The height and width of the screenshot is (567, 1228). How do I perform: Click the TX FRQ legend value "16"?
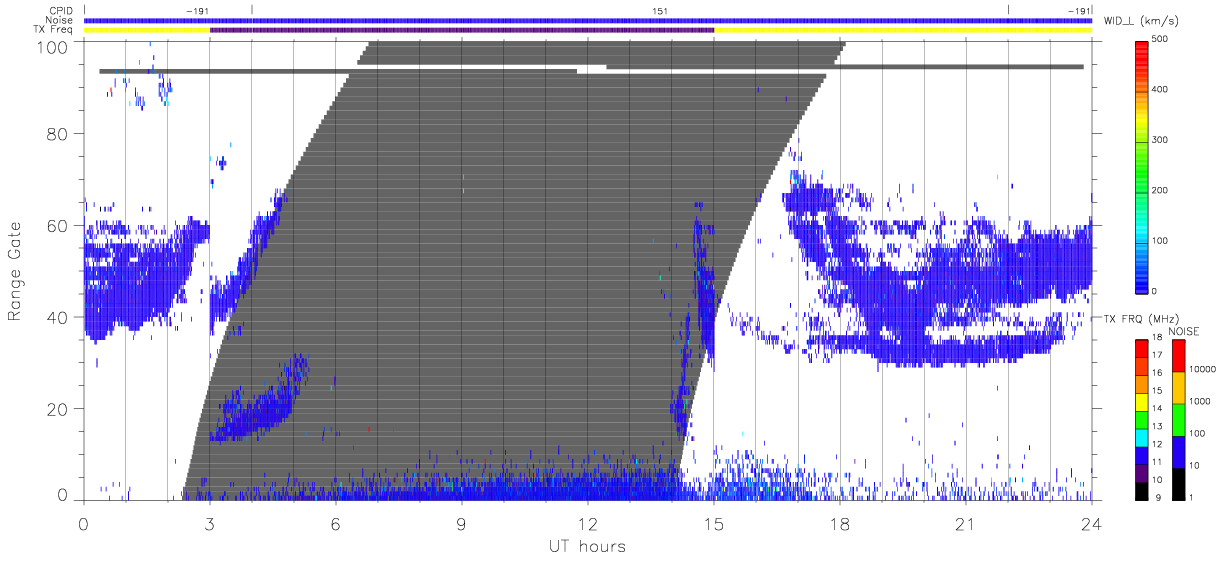[1157, 372]
